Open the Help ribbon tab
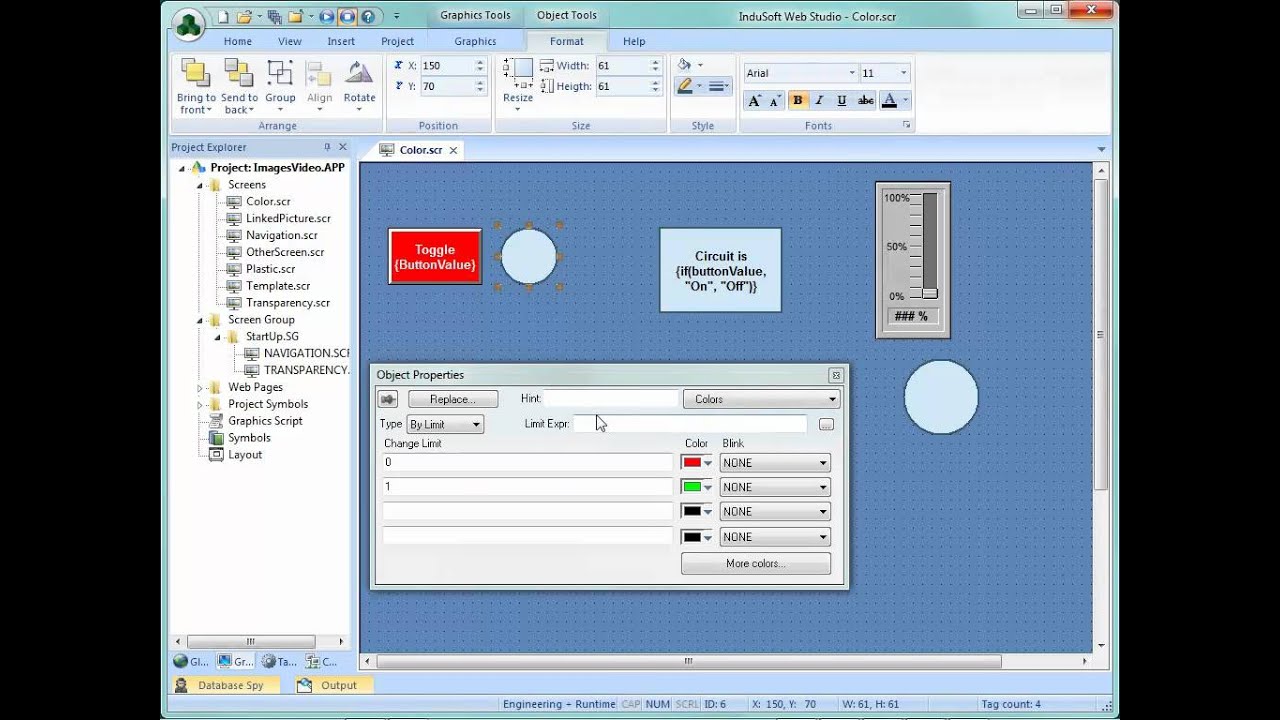The width and height of the screenshot is (1280, 720). [x=634, y=41]
